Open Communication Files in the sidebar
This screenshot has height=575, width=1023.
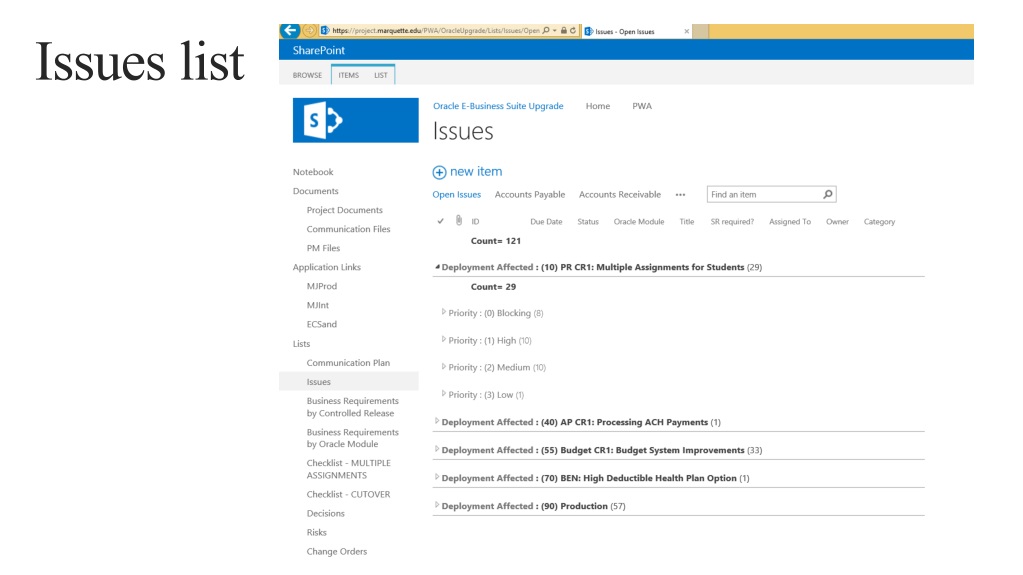pos(348,229)
